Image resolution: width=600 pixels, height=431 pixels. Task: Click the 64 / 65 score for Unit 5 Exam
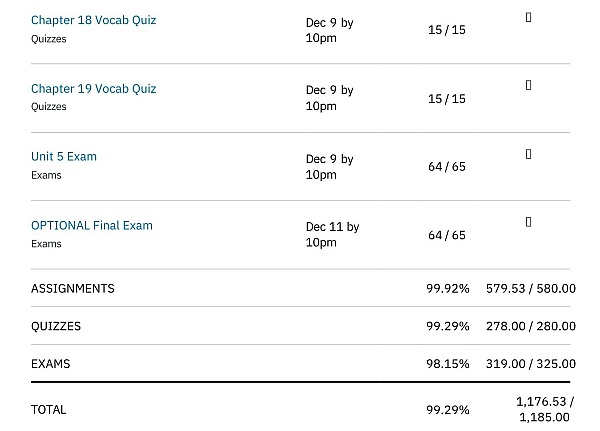pyautogui.click(x=447, y=167)
